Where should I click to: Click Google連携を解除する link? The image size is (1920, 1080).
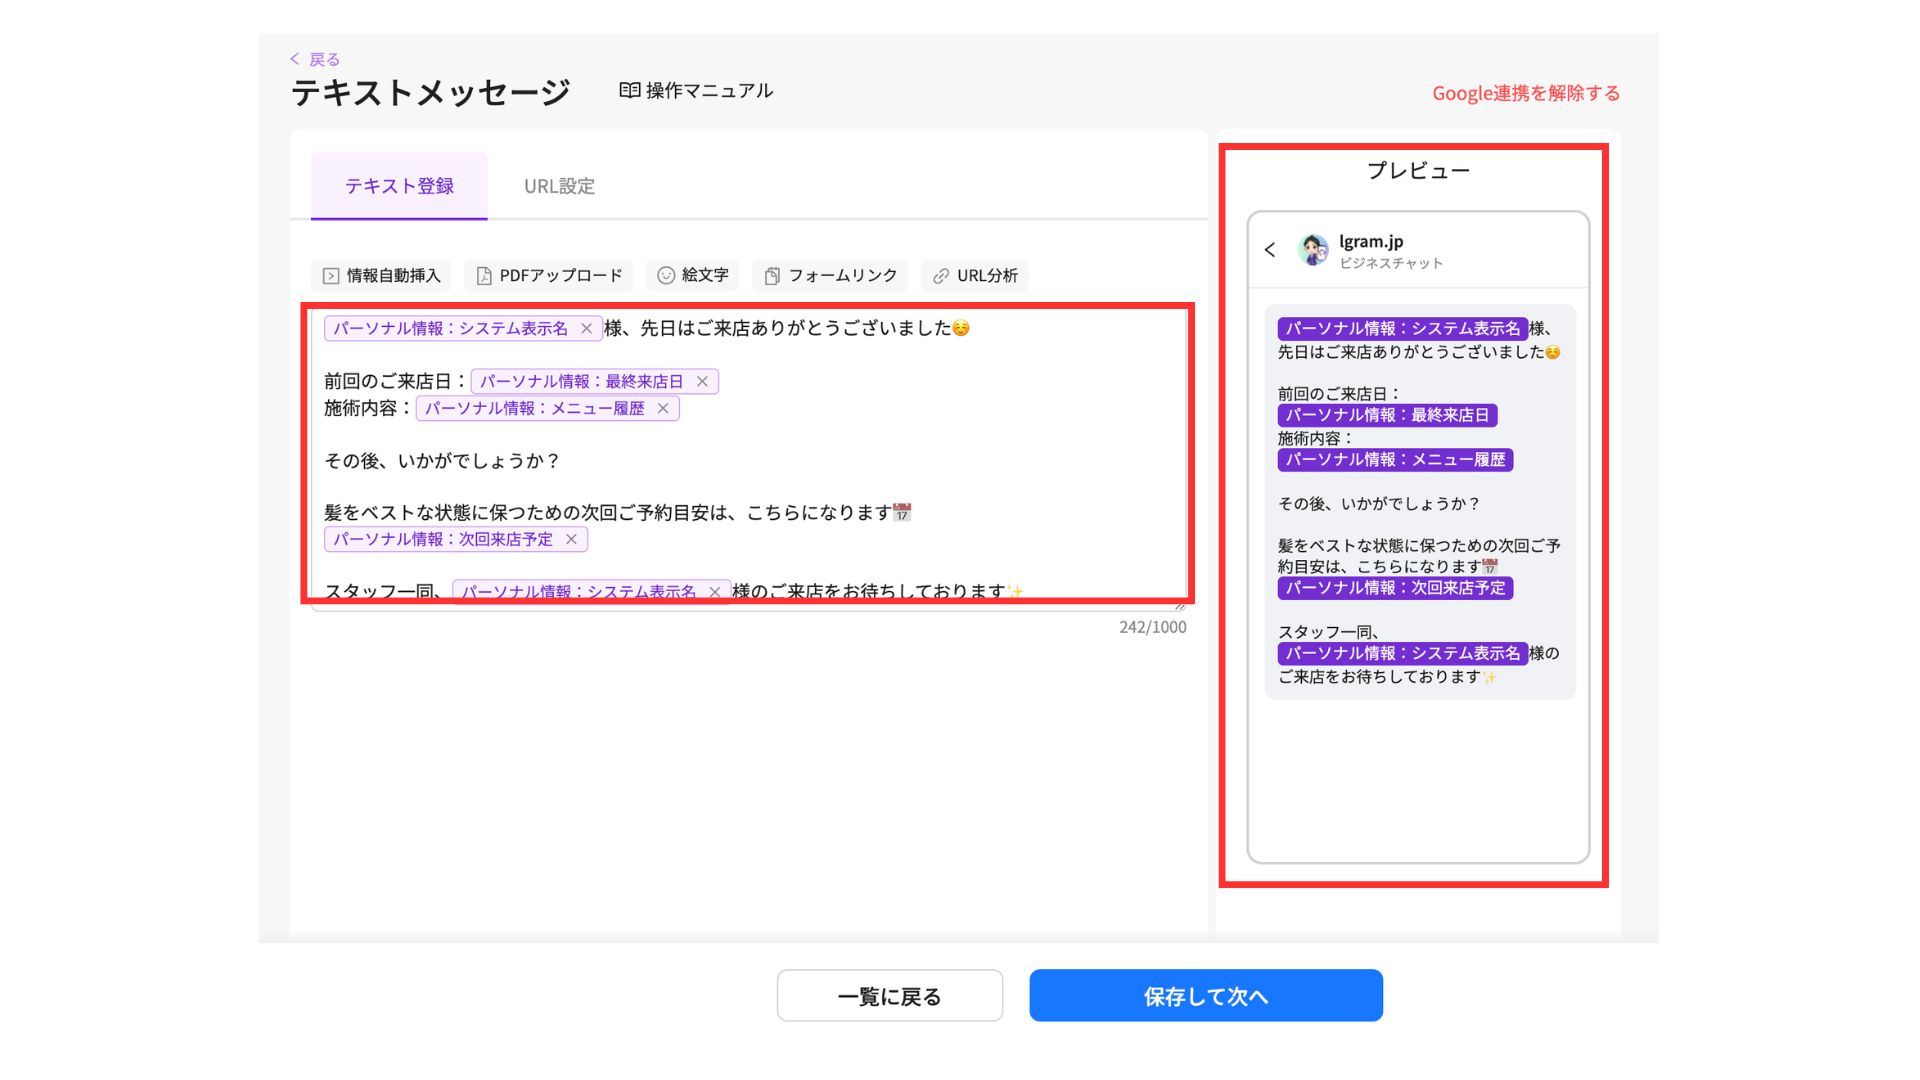[x=1525, y=93]
